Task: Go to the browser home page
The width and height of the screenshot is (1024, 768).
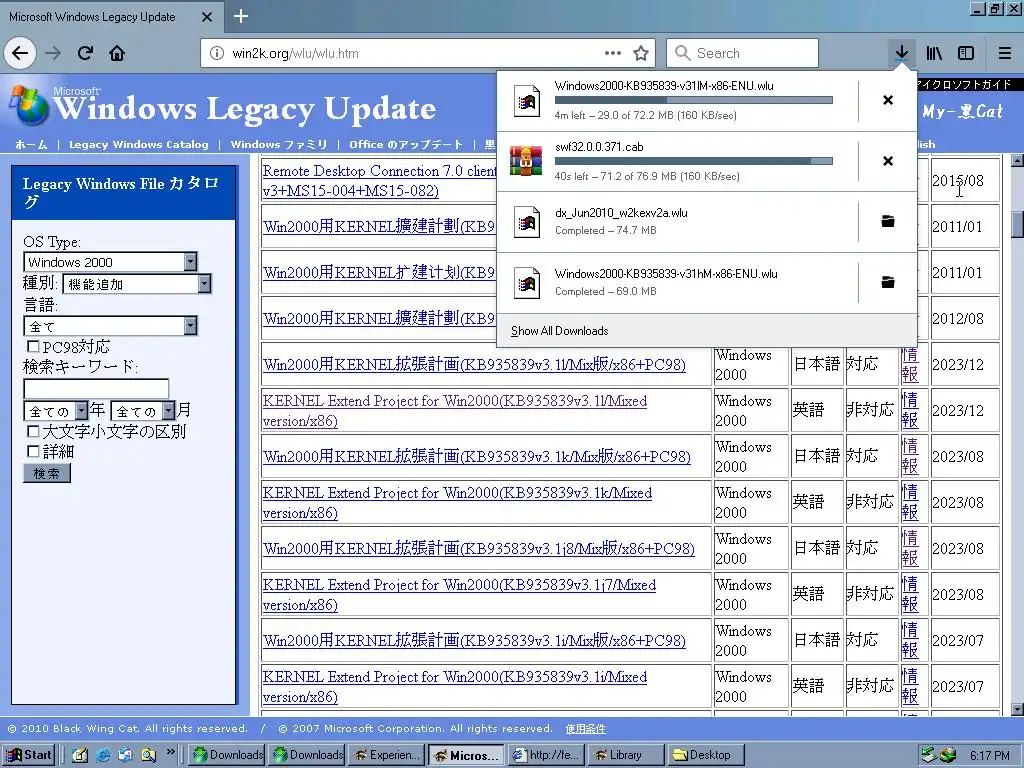Action: pos(117,54)
